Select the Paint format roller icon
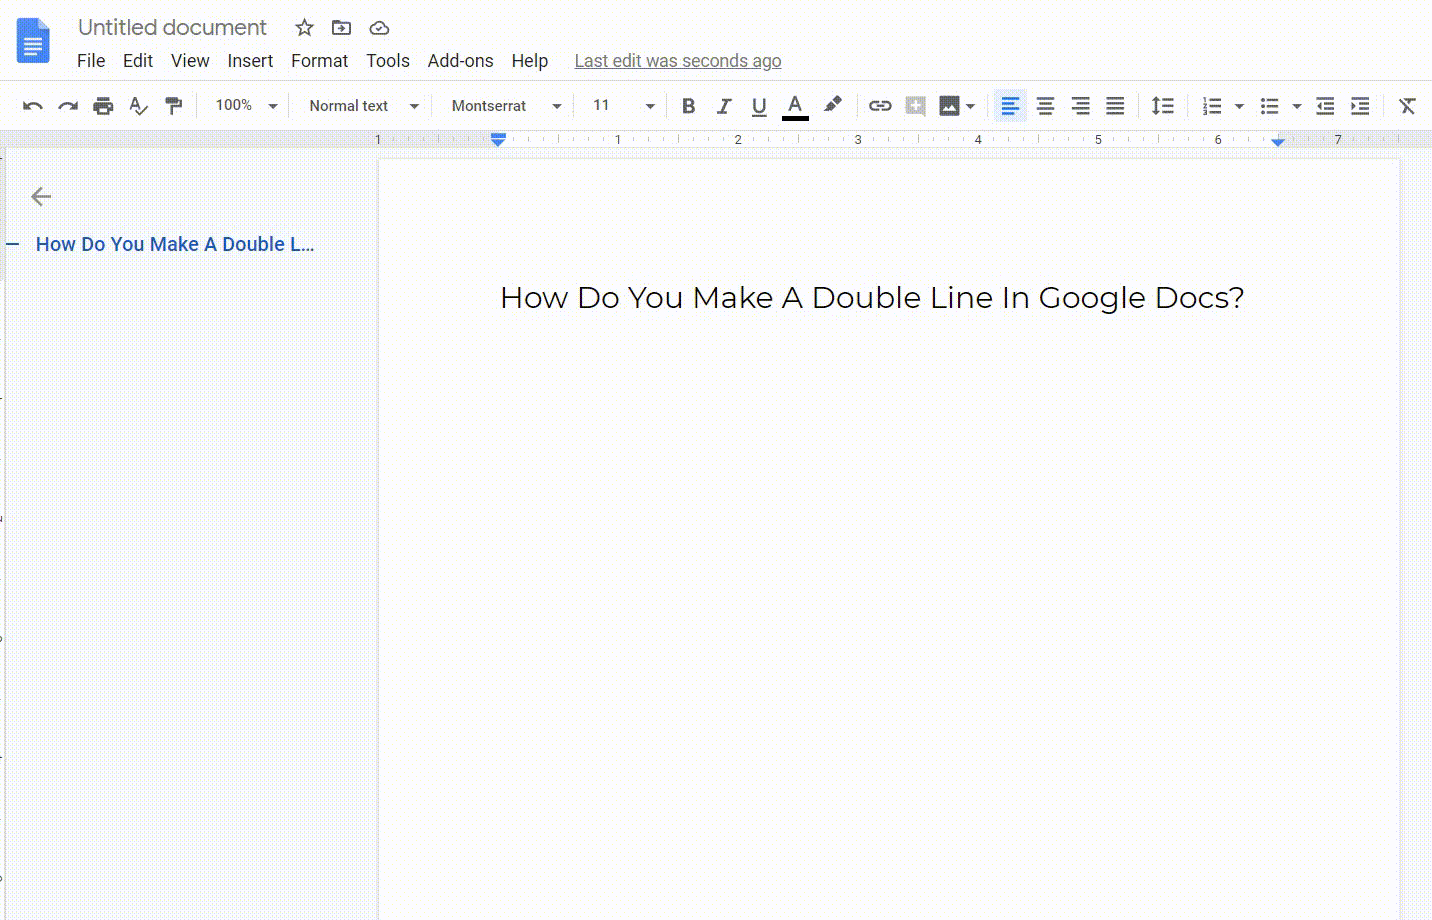This screenshot has width=1432, height=920. coord(173,106)
